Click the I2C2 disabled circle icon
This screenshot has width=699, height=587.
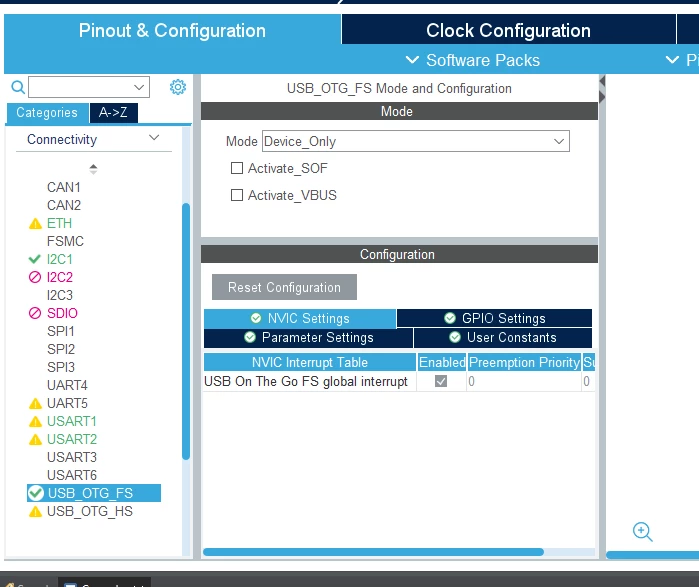pos(35,277)
